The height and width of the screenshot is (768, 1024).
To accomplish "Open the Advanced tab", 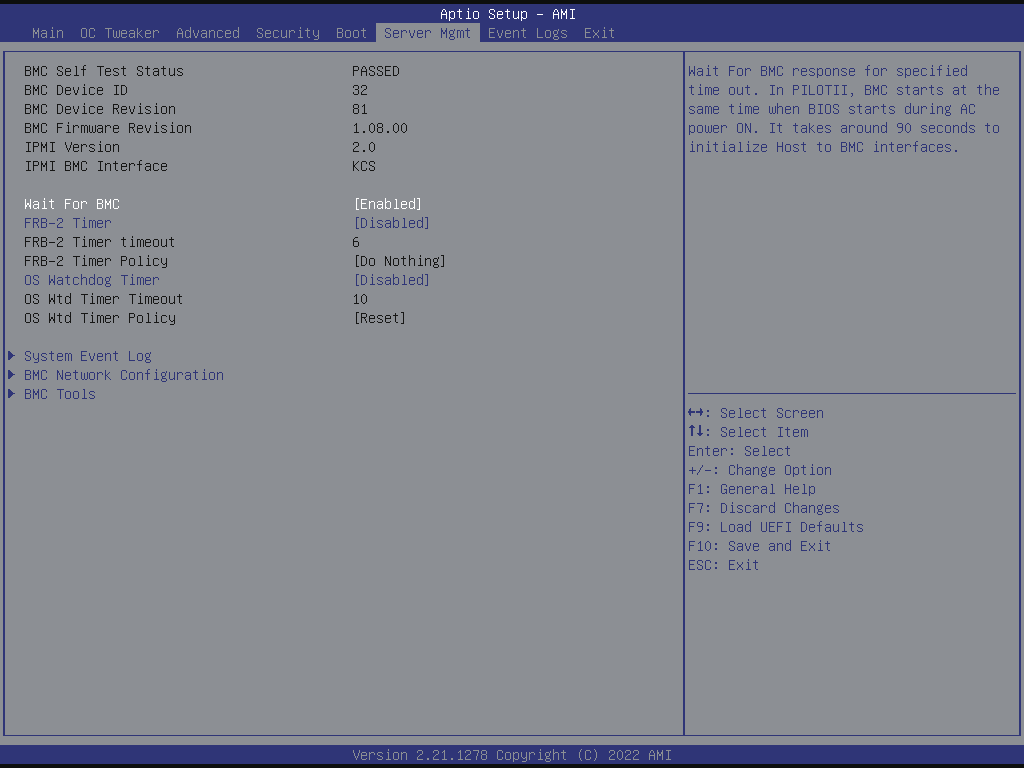I will click(x=208, y=33).
